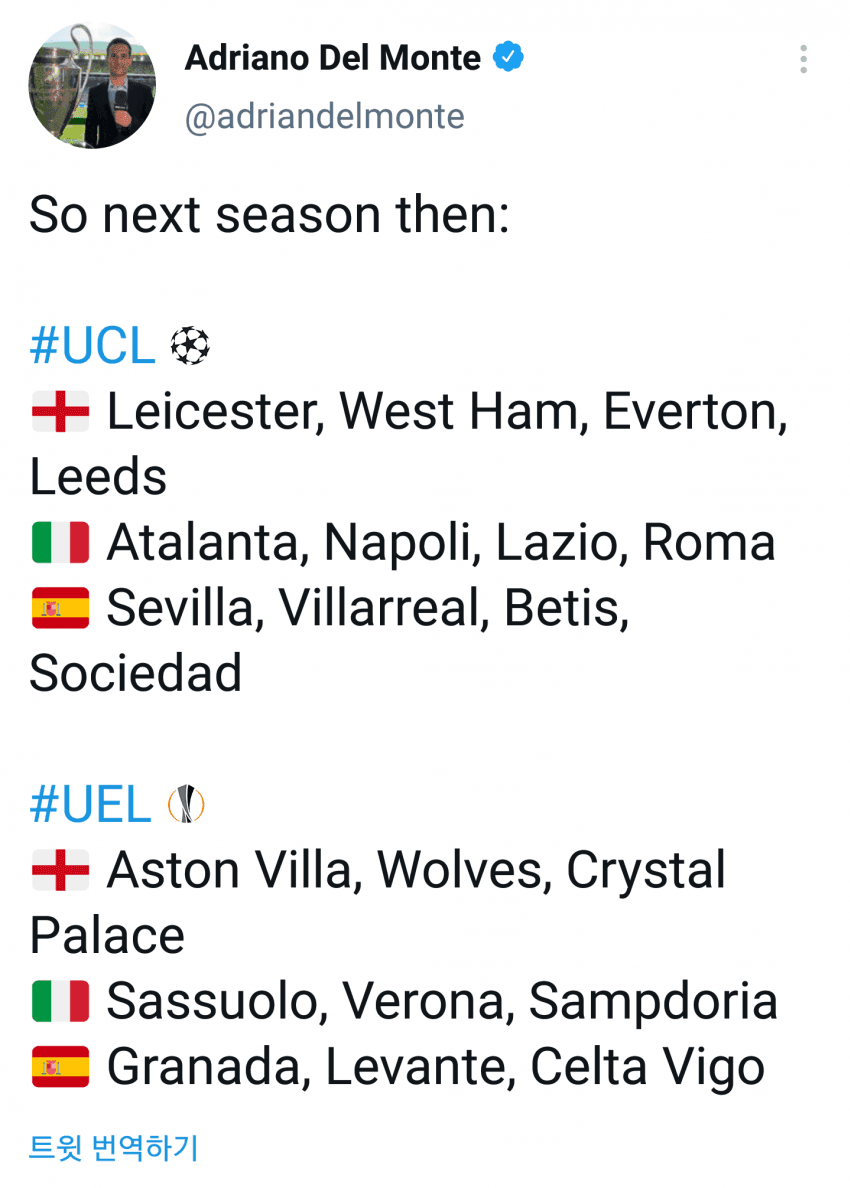Click the word Sociedad in the tweet
The height and width of the screenshot is (1188, 850).
coord(136,673)
